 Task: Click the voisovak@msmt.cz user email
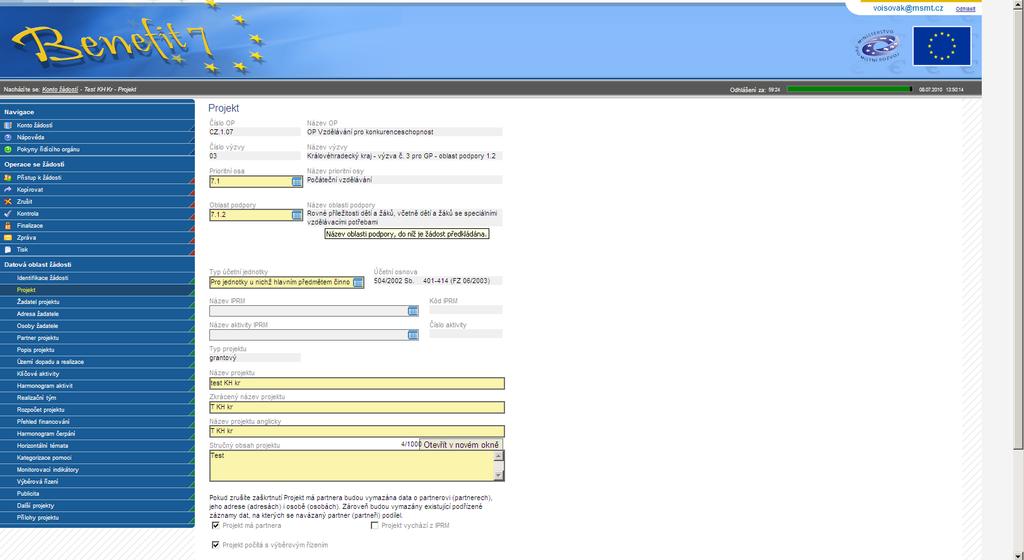[x=908, y=8]
